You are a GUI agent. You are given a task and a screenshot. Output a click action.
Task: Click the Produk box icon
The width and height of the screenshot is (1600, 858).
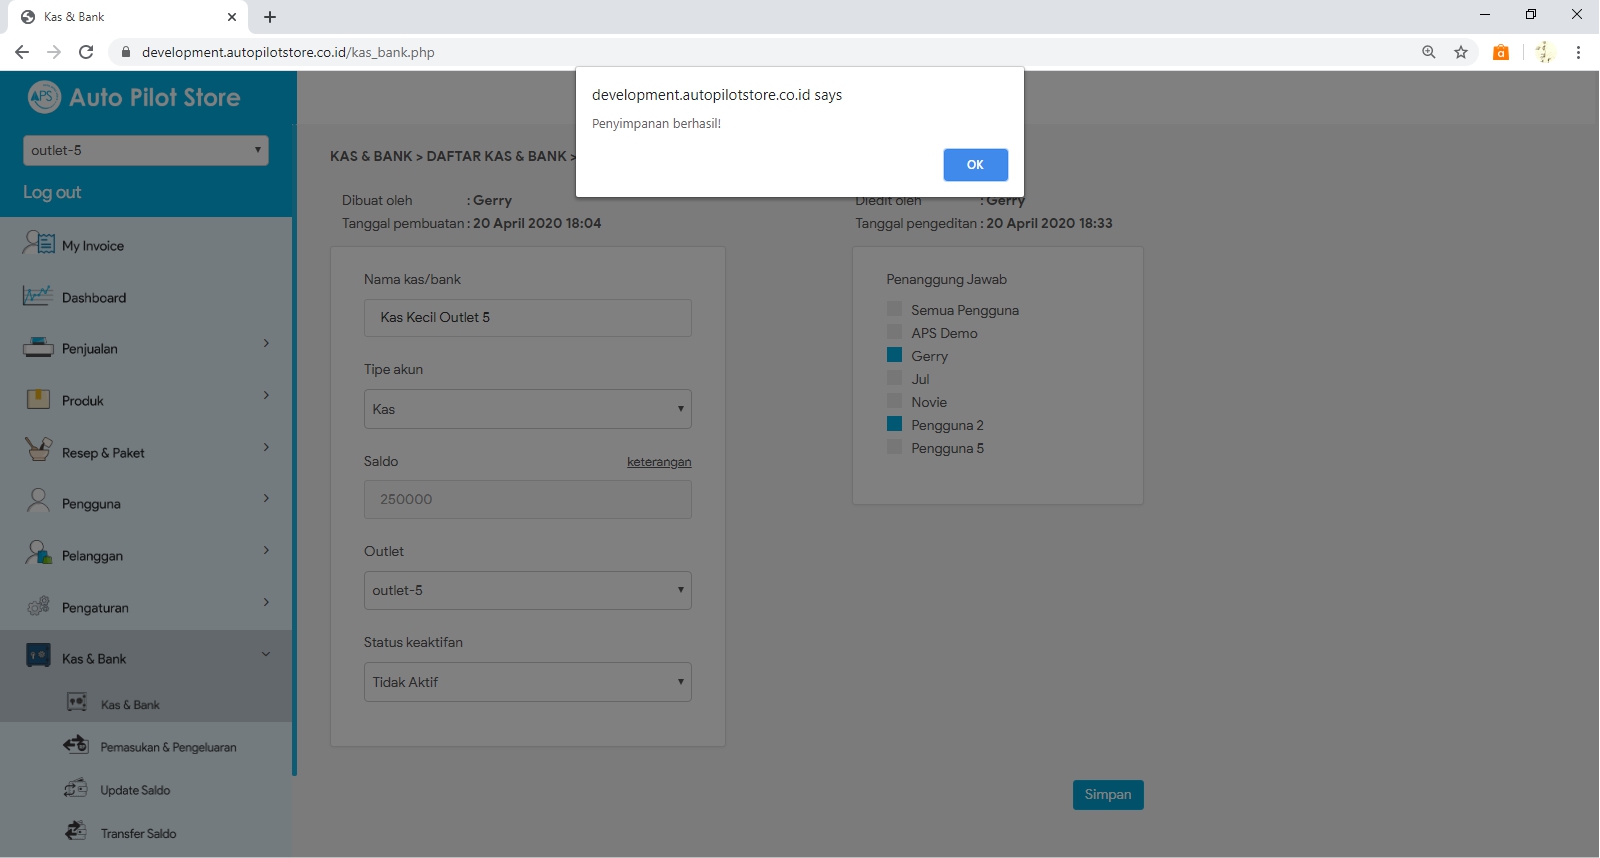tap(38, 400)
